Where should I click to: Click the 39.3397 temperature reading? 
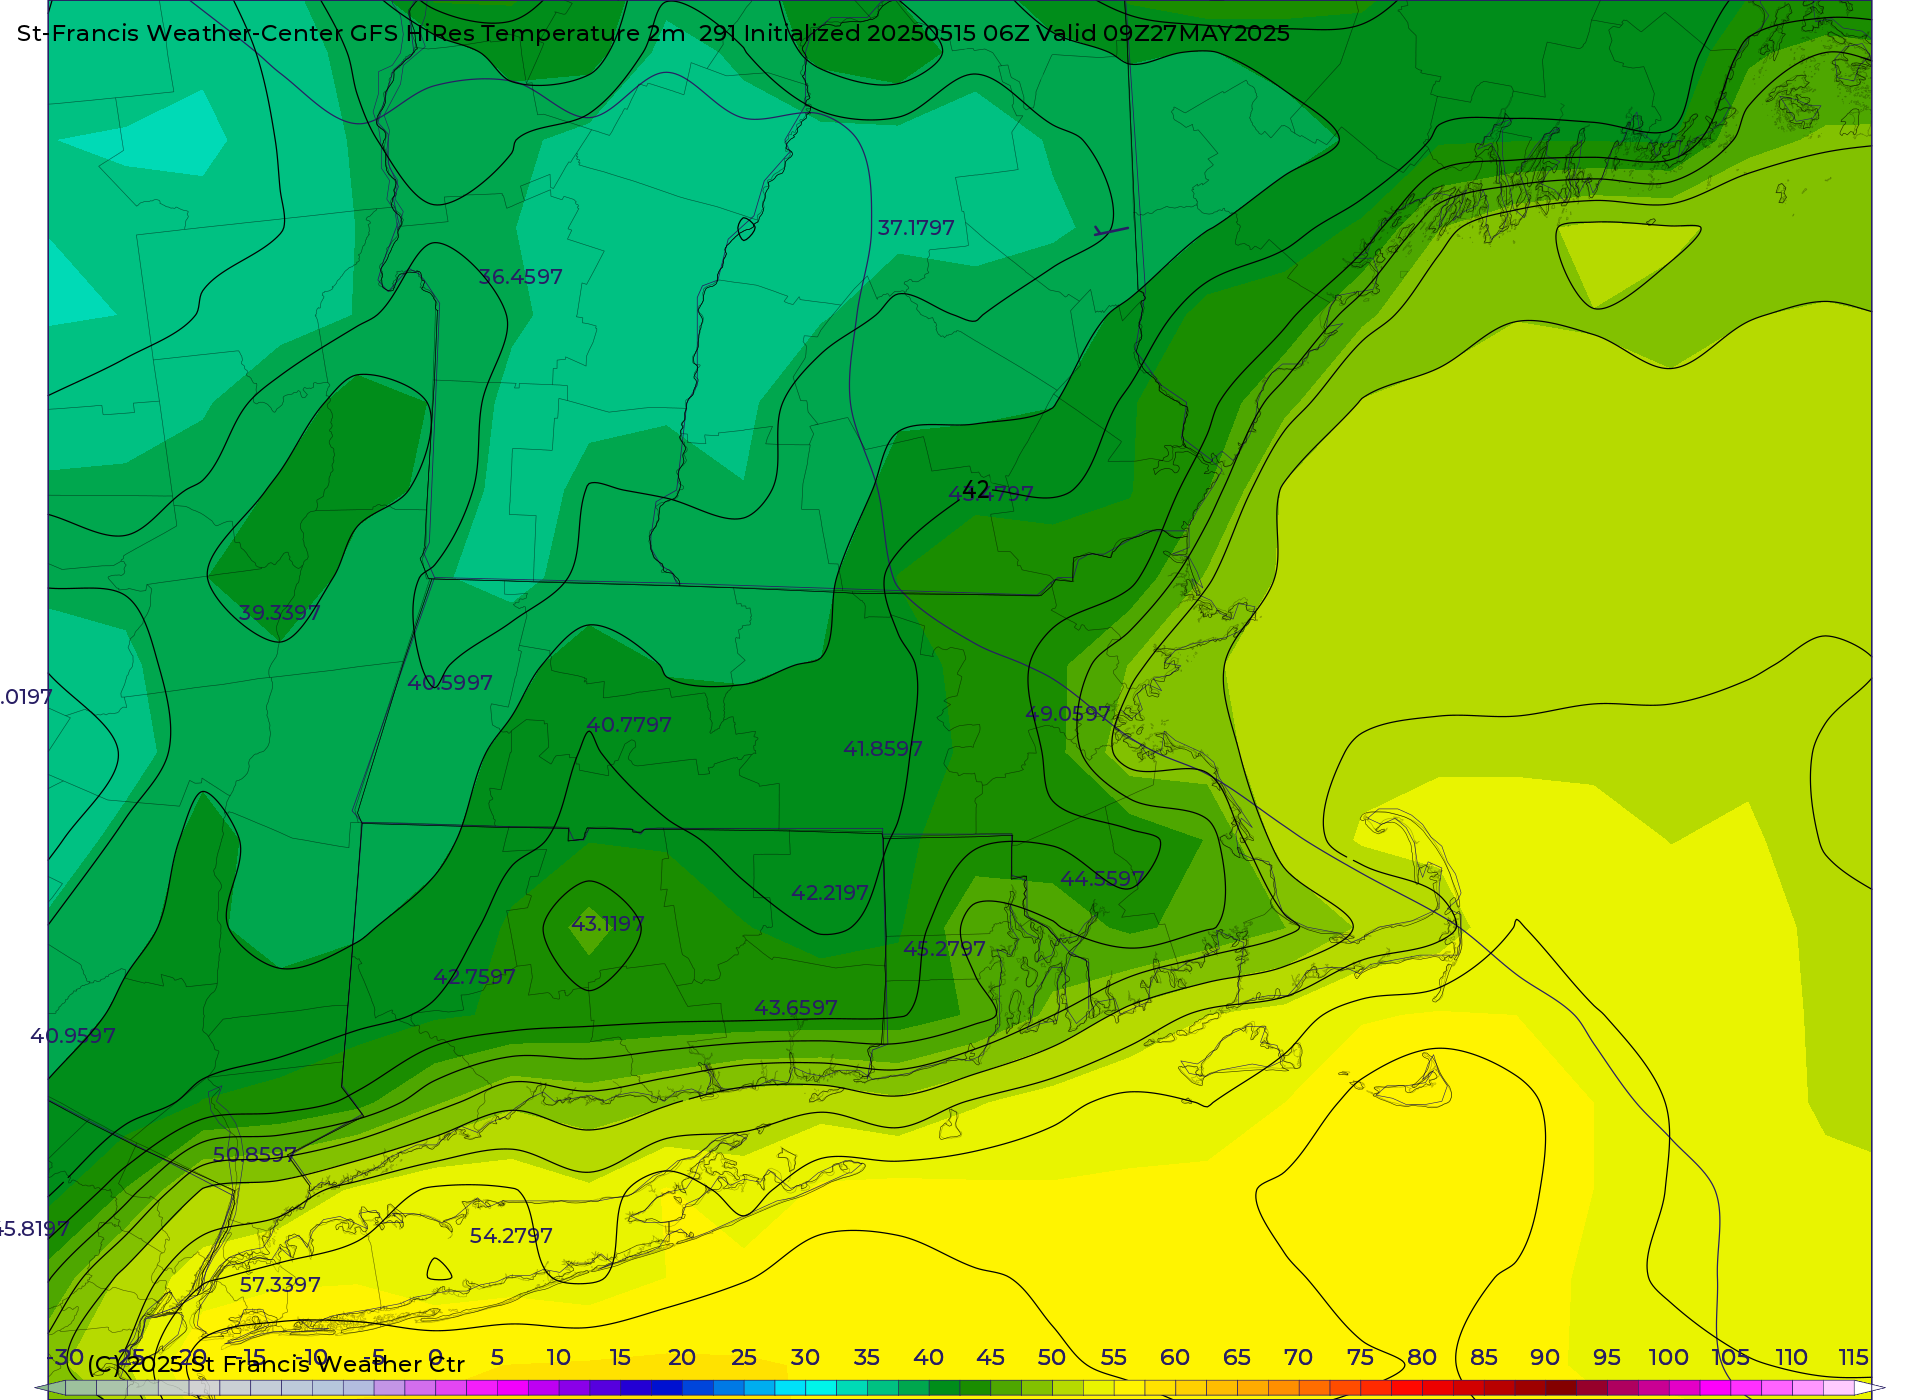pos(279,613)
